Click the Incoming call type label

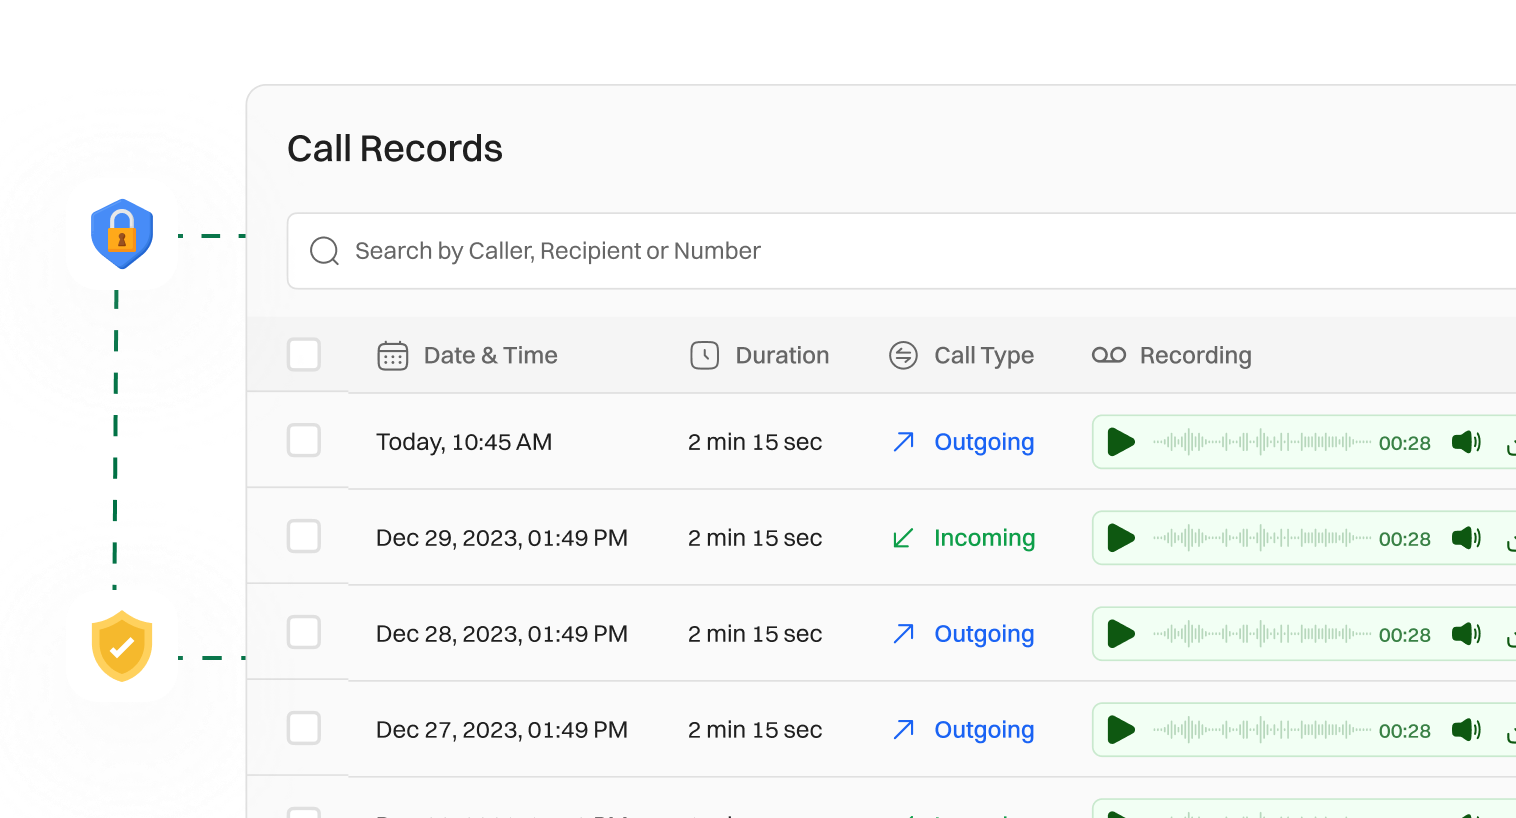tap(984, 538)
